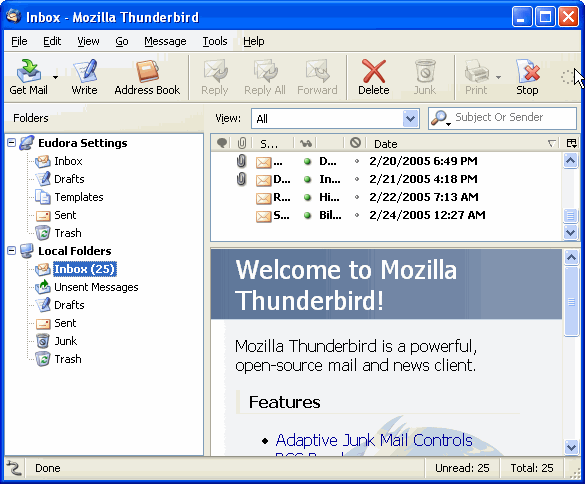Open the View filter dropdown showing All
This screenshot has width=585, height=484.
click(x=335, y=119)
